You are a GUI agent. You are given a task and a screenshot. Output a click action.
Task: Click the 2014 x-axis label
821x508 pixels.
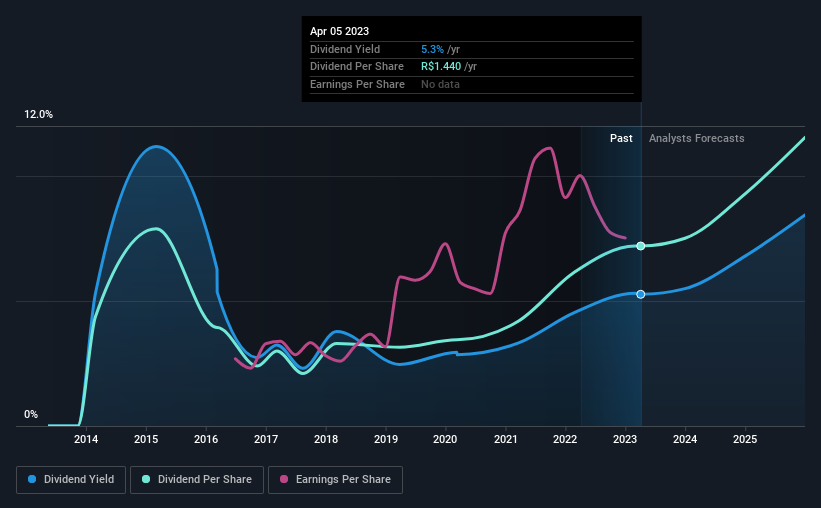tap(86, 439)
